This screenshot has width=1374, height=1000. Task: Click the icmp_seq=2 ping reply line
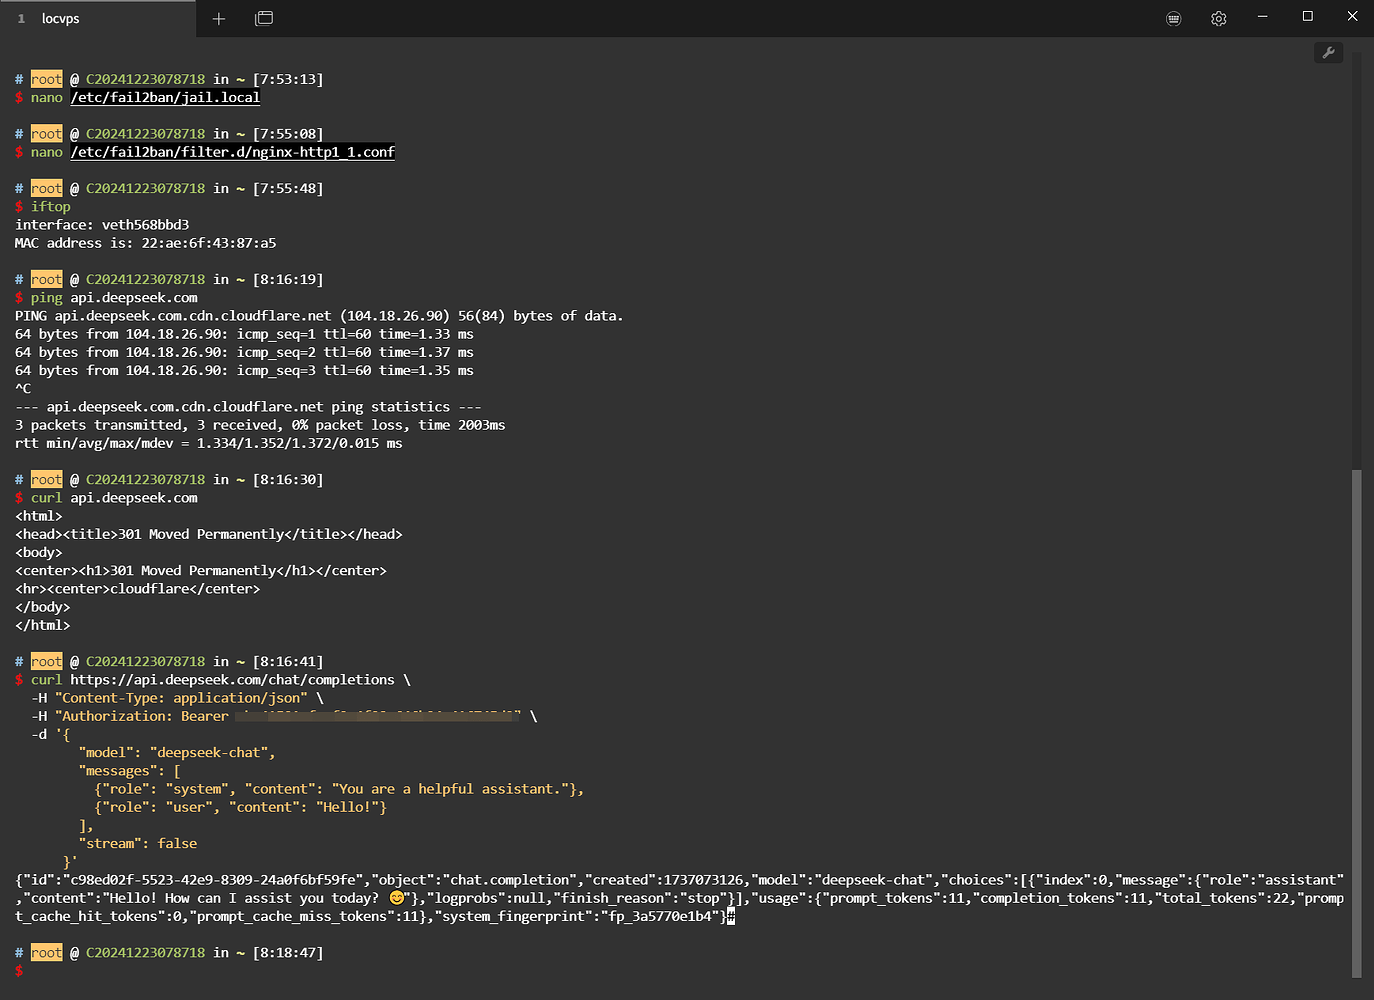[244, 352]
